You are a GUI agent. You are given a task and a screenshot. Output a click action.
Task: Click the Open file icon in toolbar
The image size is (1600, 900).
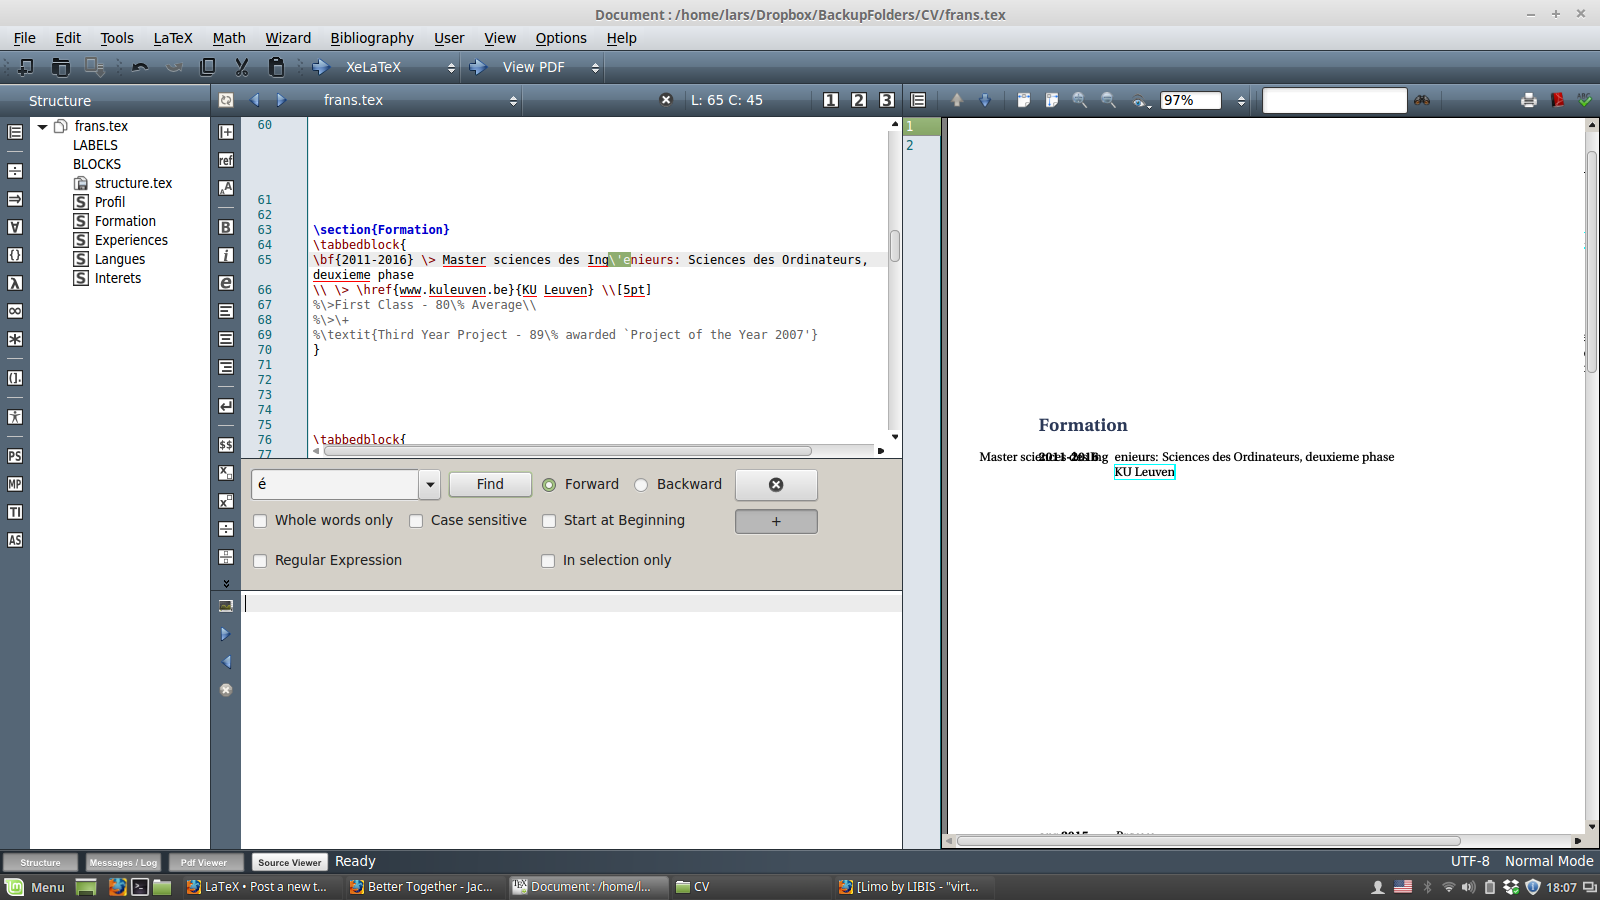[61, 67]
